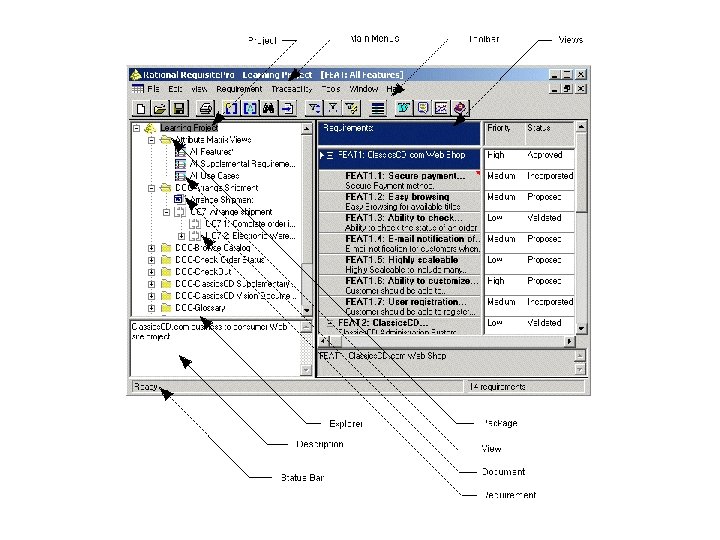Open the File menu
Viewport: 720px width, 540px height.
click(153, 89)
